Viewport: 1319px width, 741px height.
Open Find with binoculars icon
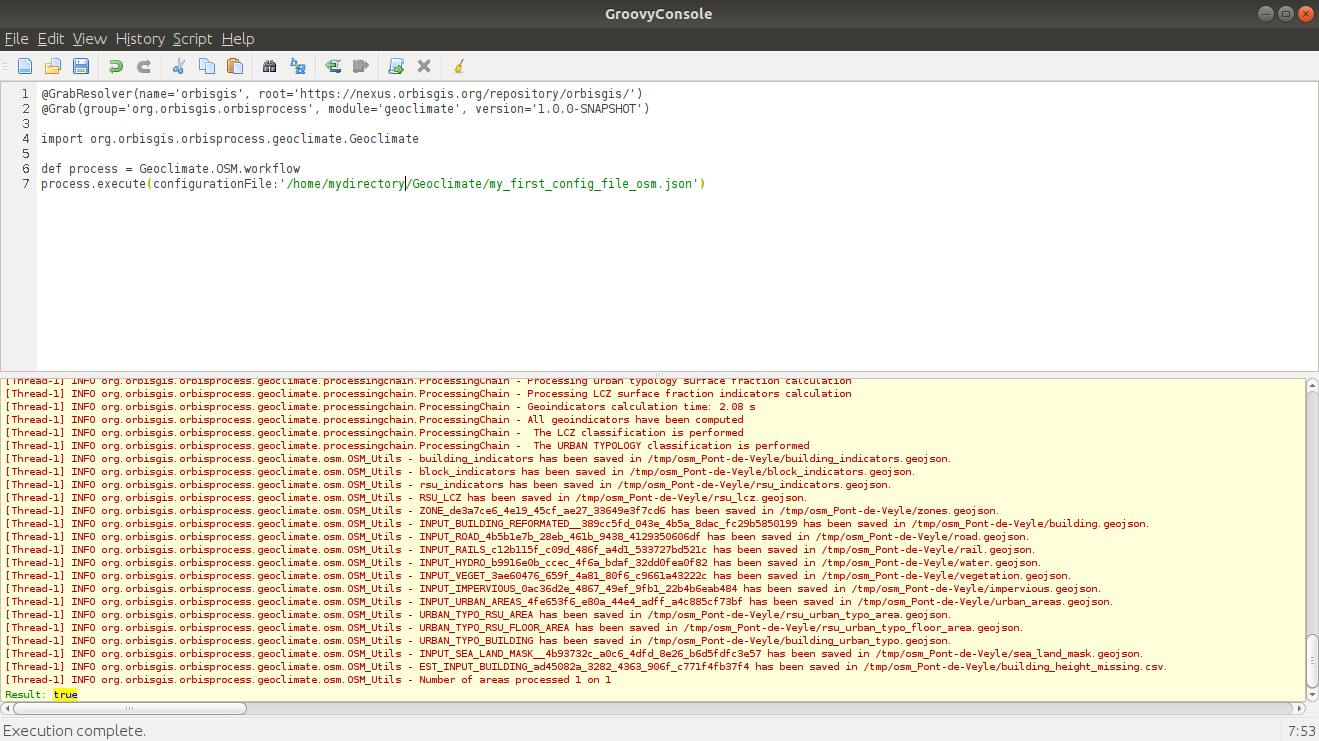269,66
